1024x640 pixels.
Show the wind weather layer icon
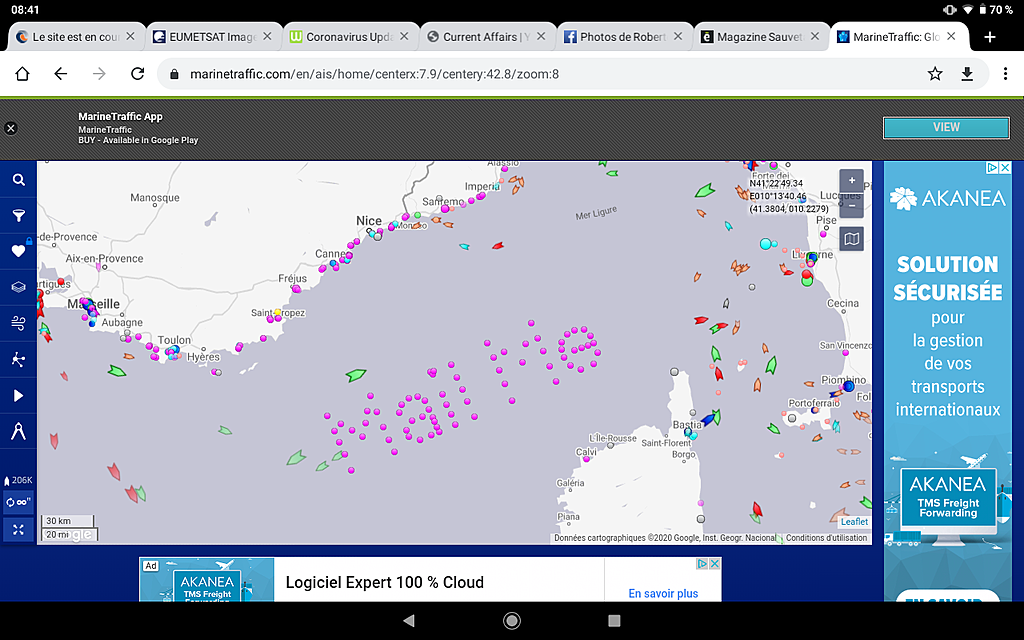click(18, 322)
